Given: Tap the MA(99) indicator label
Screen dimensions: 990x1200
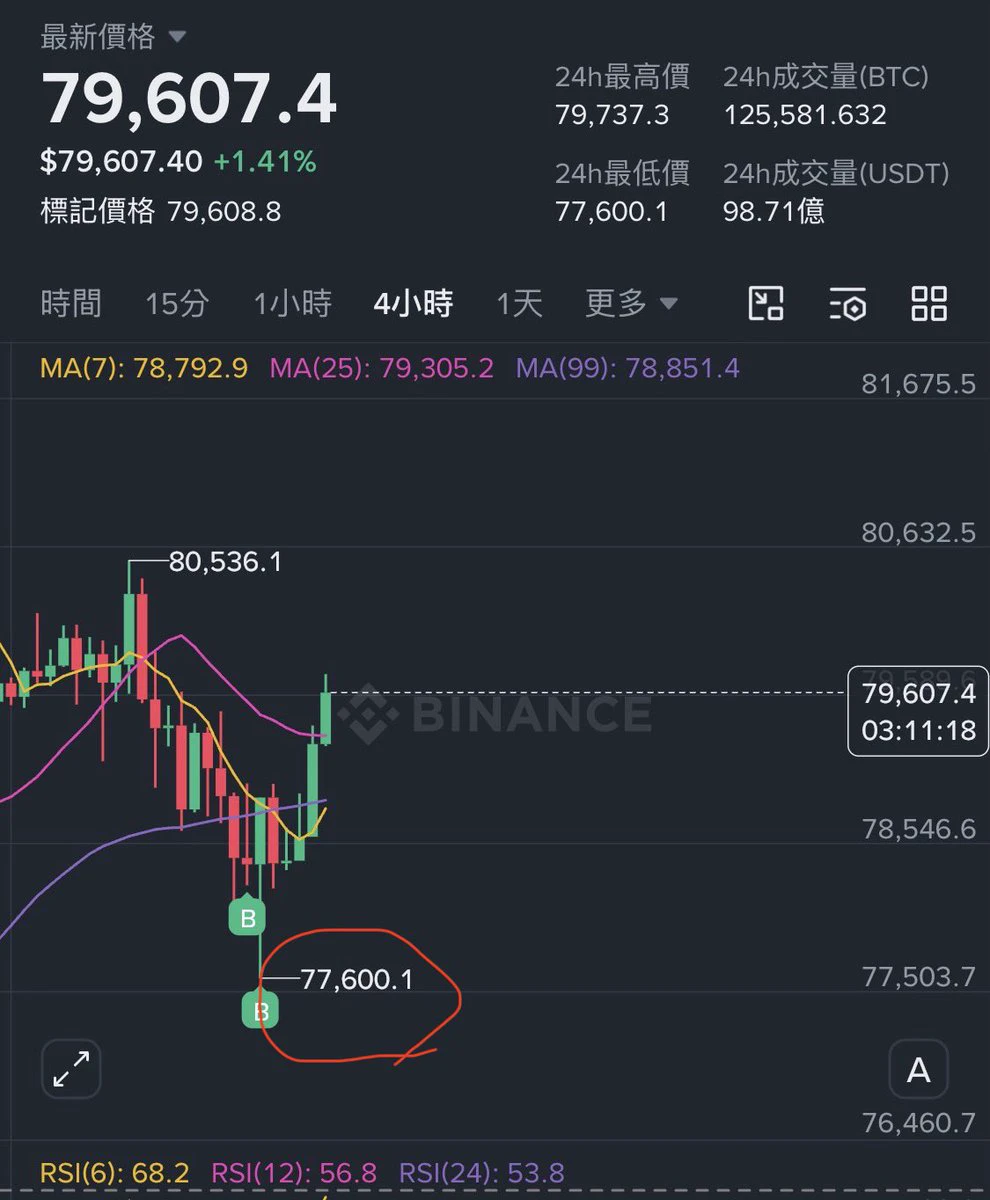Looking at the screenshot, I should [628, 368].
